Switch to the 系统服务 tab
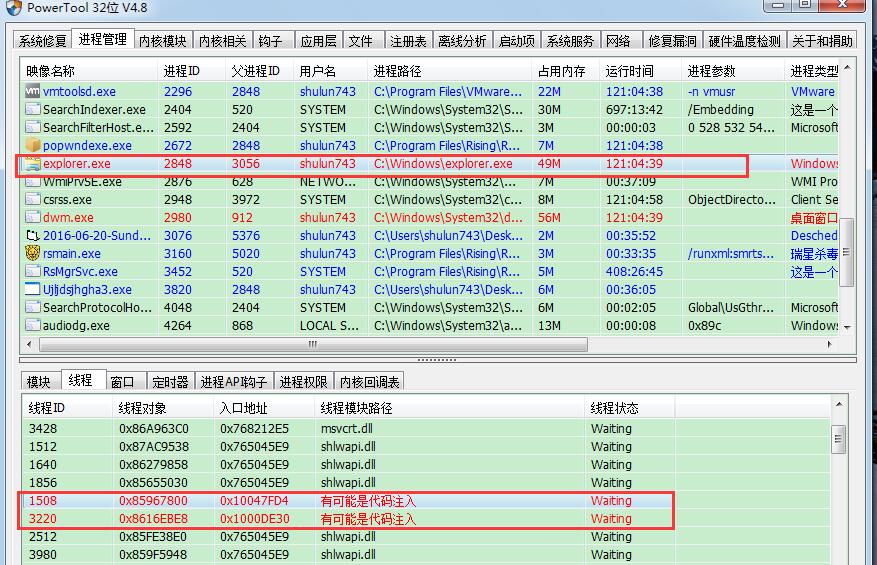The height and width of the screenshot is (565, 877). tap(570, 41)
